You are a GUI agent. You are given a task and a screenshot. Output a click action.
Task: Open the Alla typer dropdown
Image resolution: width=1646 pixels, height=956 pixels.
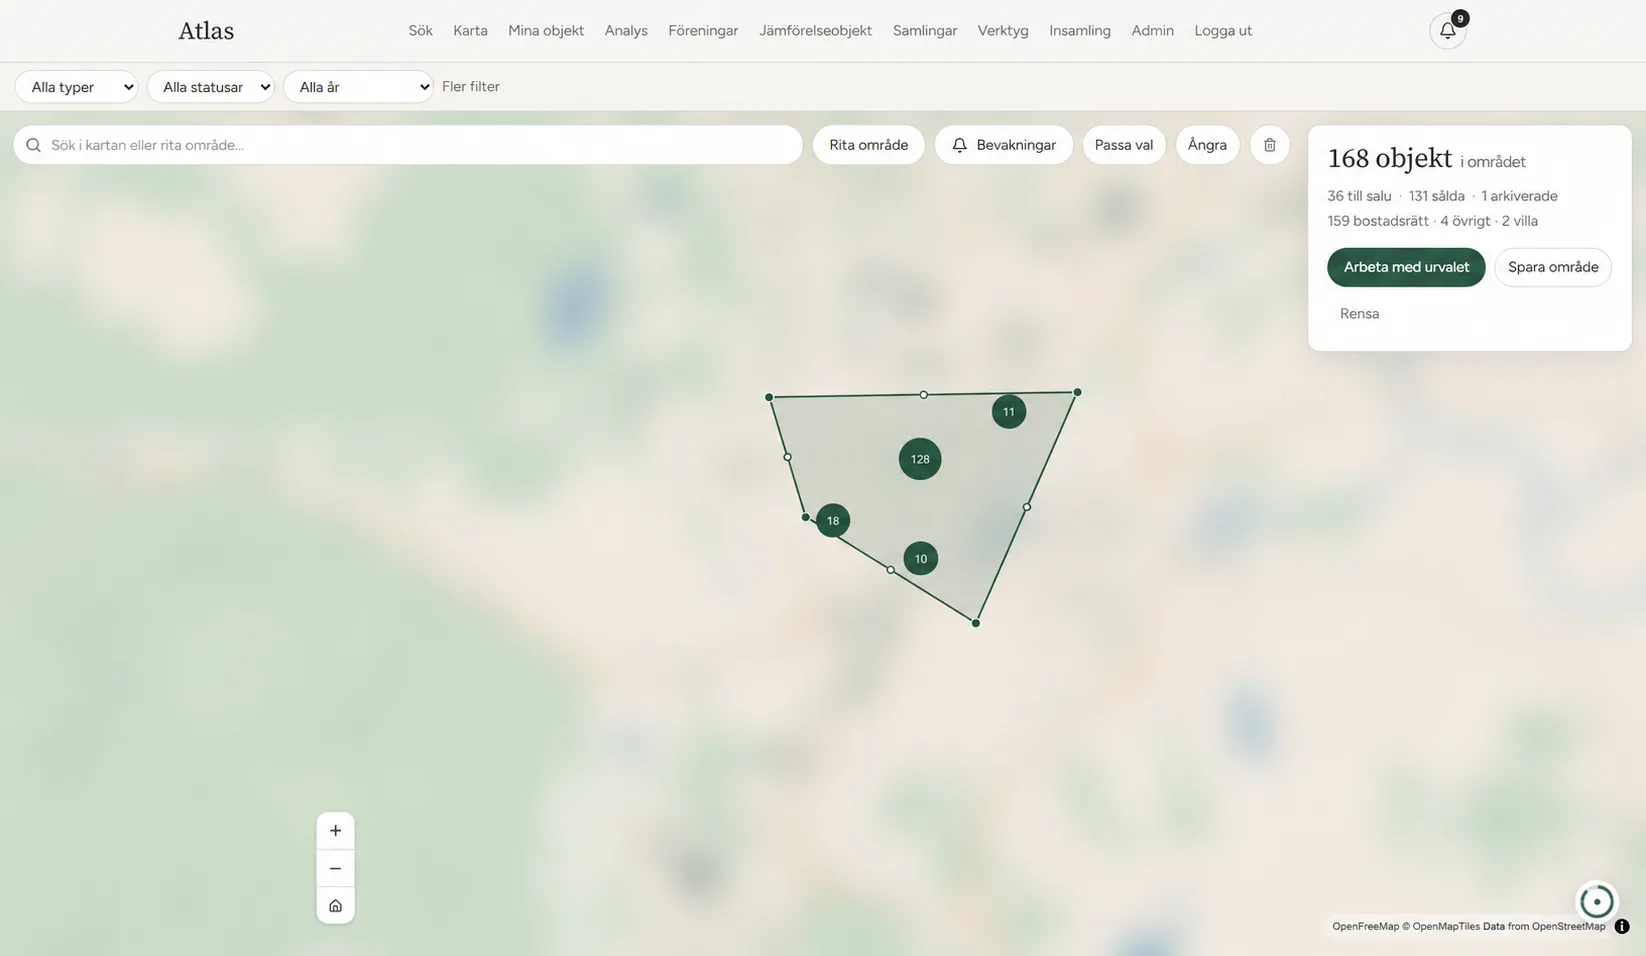76,87
